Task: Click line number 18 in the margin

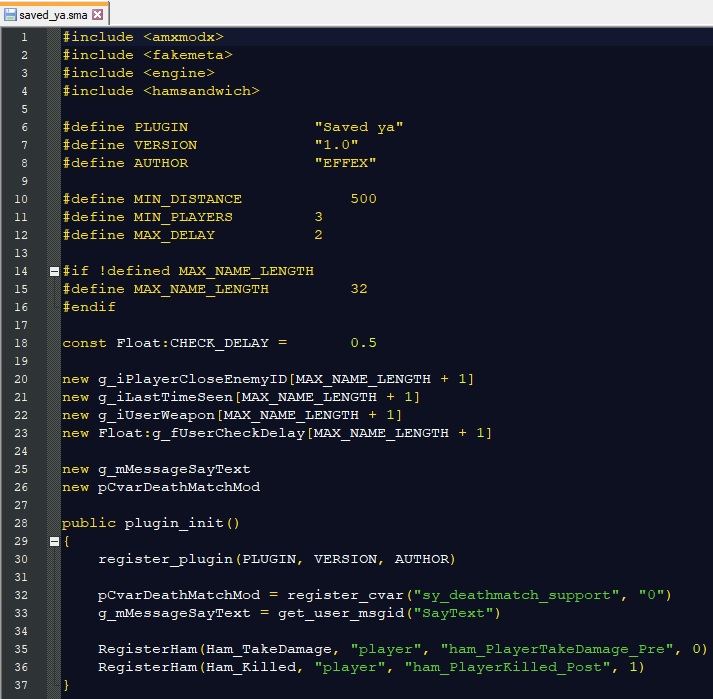Action: [22, 343]
